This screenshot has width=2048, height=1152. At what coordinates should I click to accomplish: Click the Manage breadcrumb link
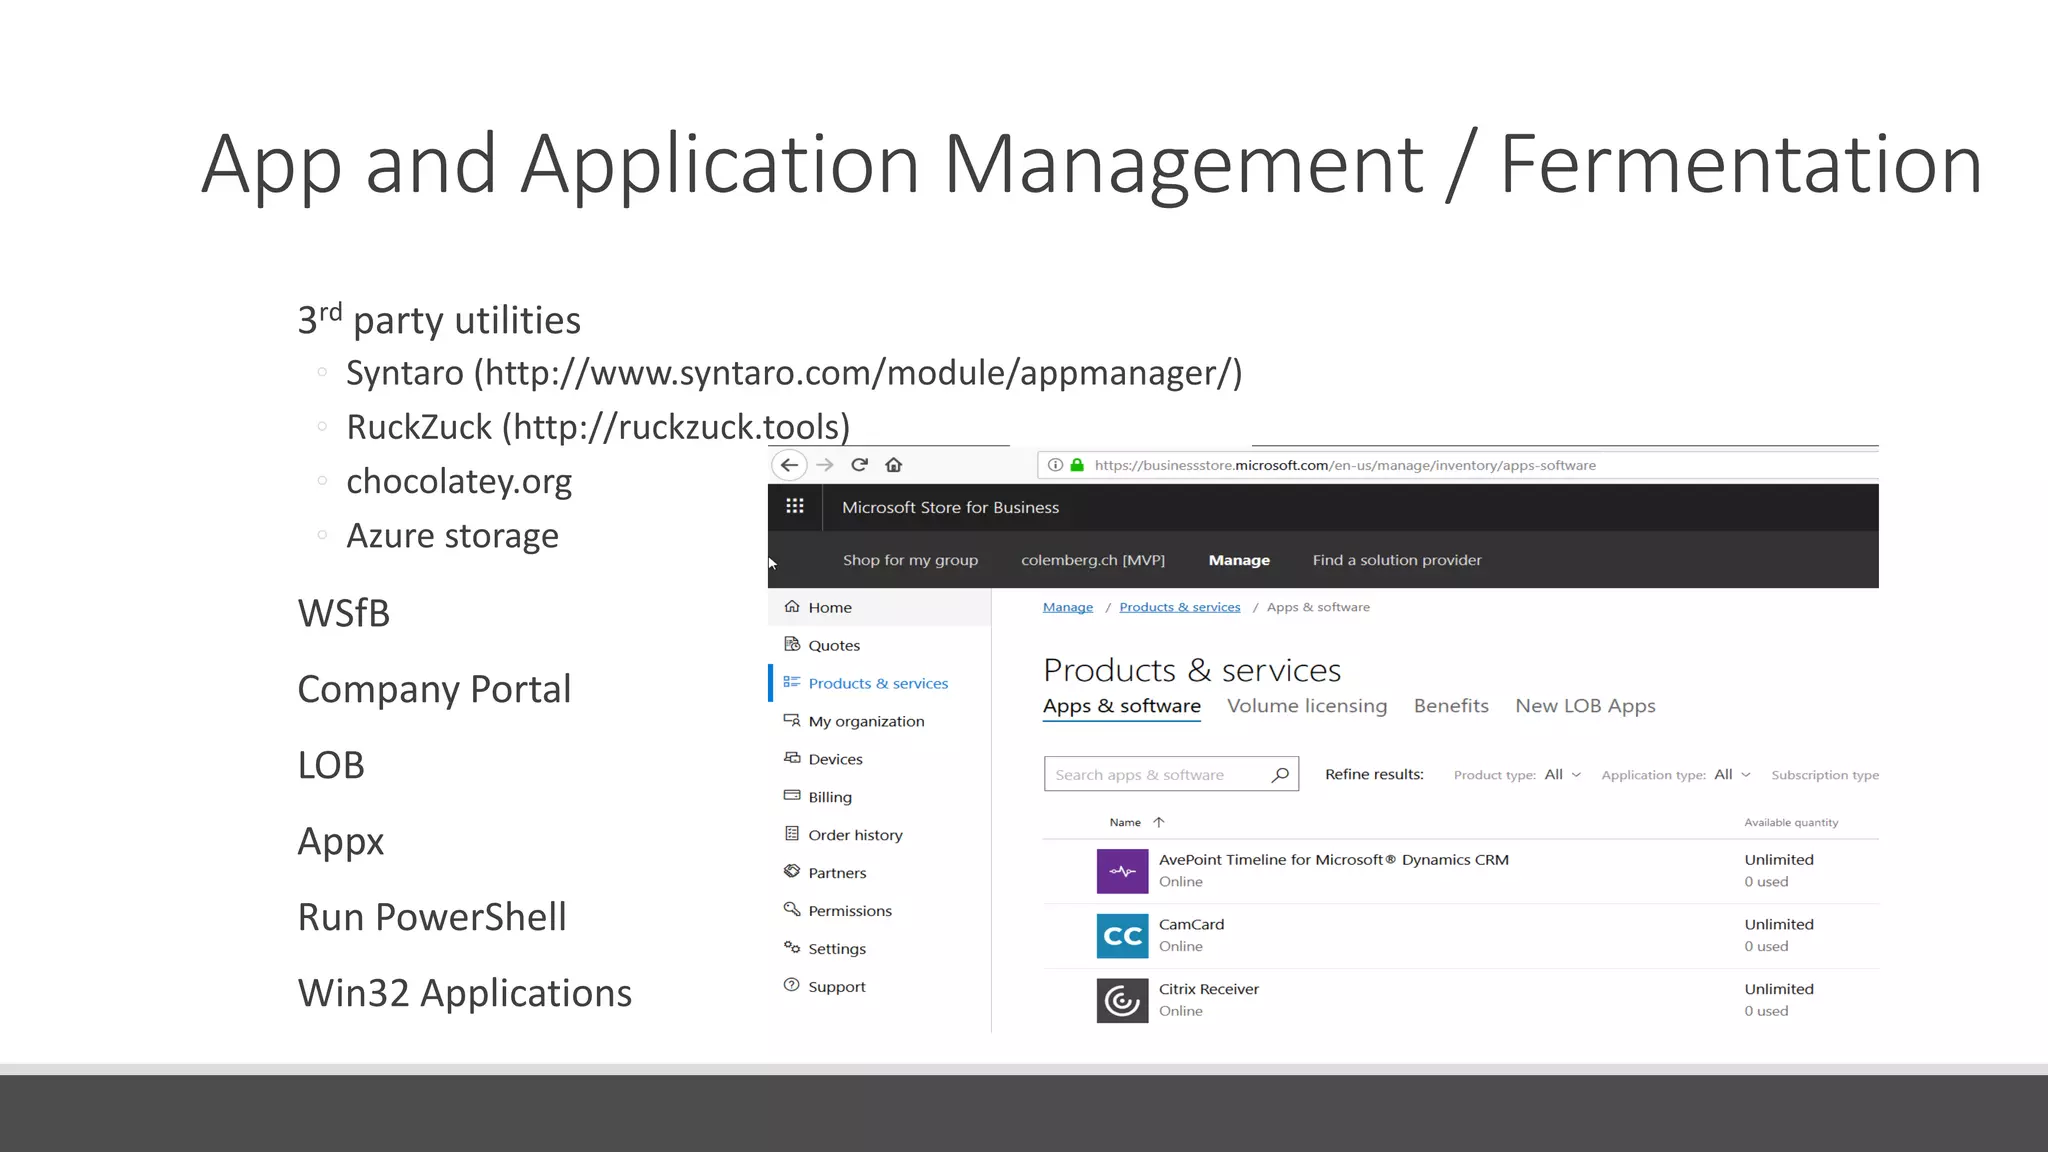tap(1068, 607)
